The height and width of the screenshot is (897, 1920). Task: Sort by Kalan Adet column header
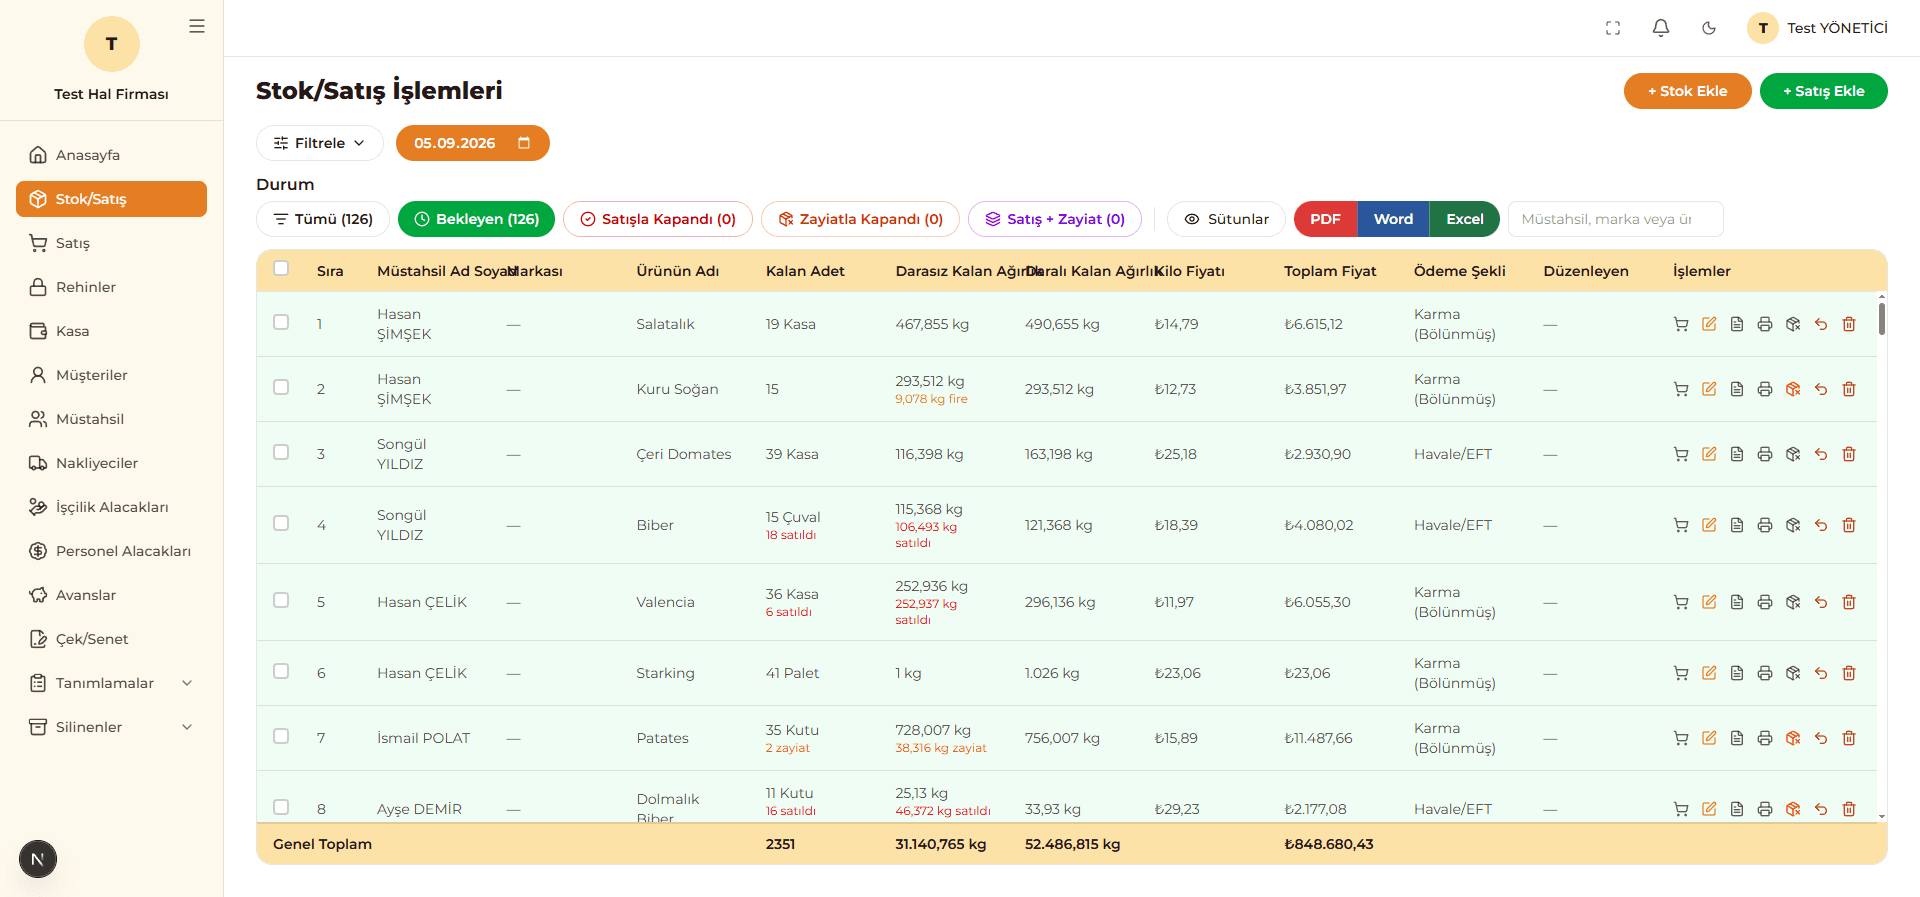tap(805, 271)
